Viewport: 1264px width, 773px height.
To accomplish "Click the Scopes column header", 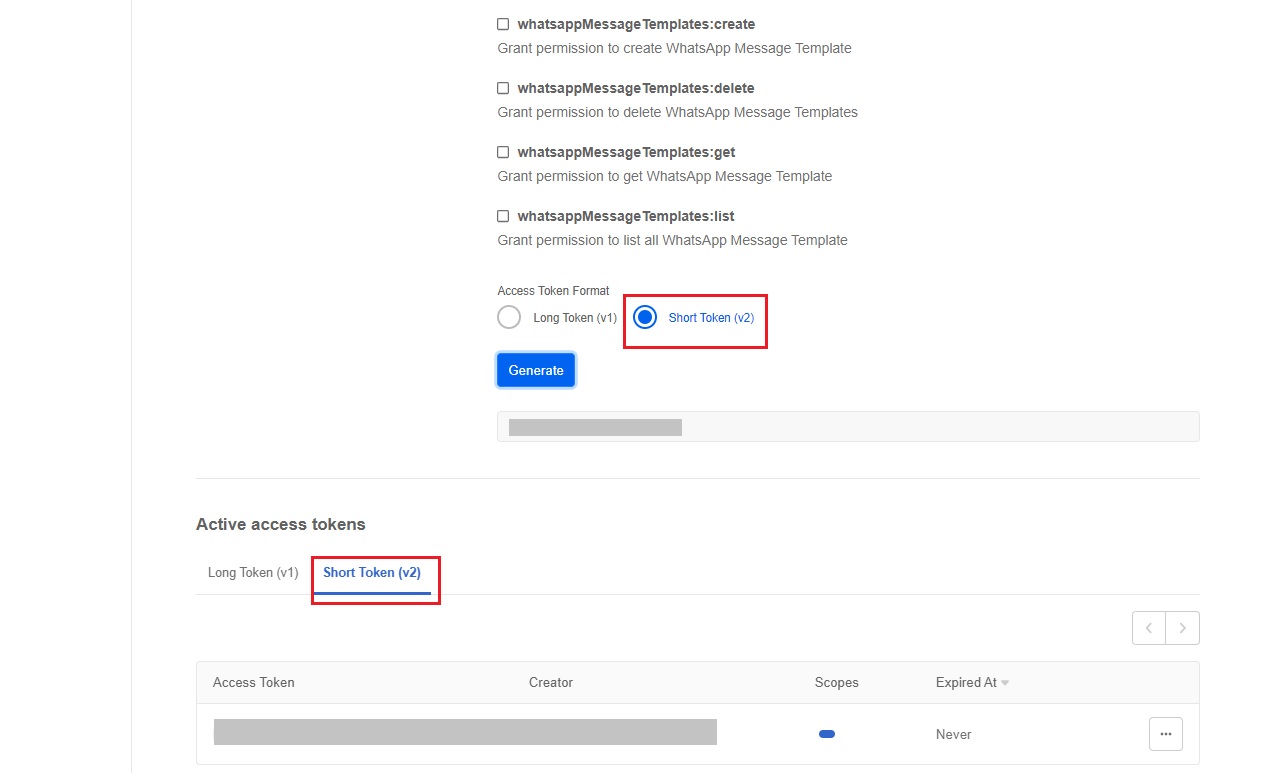I will pyautogui.click(x=837, y=682).
